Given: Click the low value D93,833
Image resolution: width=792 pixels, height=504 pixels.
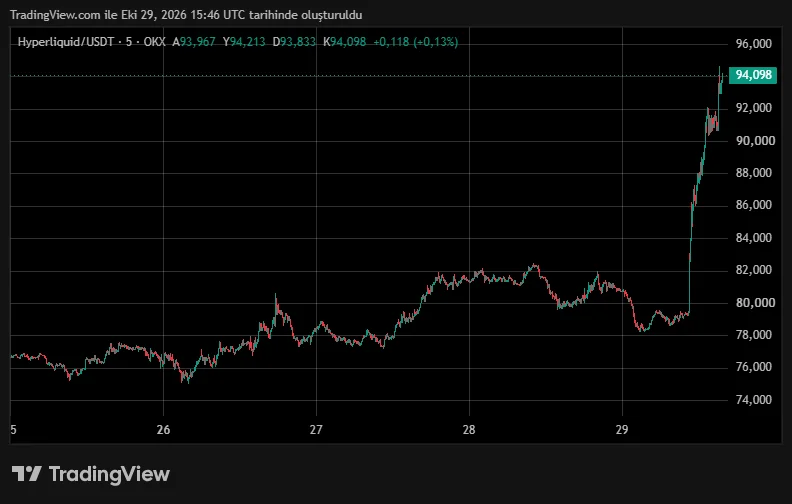Looking at the screenshot, I should (x=294, y=42).
